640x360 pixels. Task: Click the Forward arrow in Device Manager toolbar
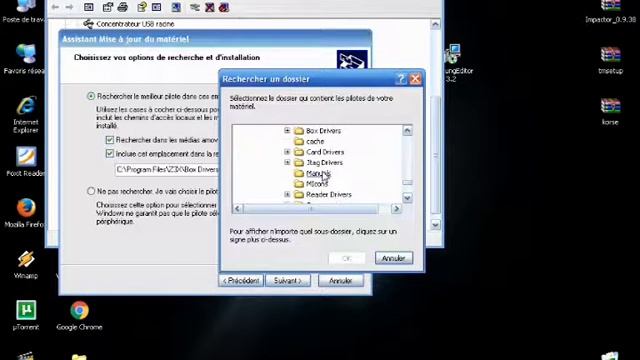point(69,7)
